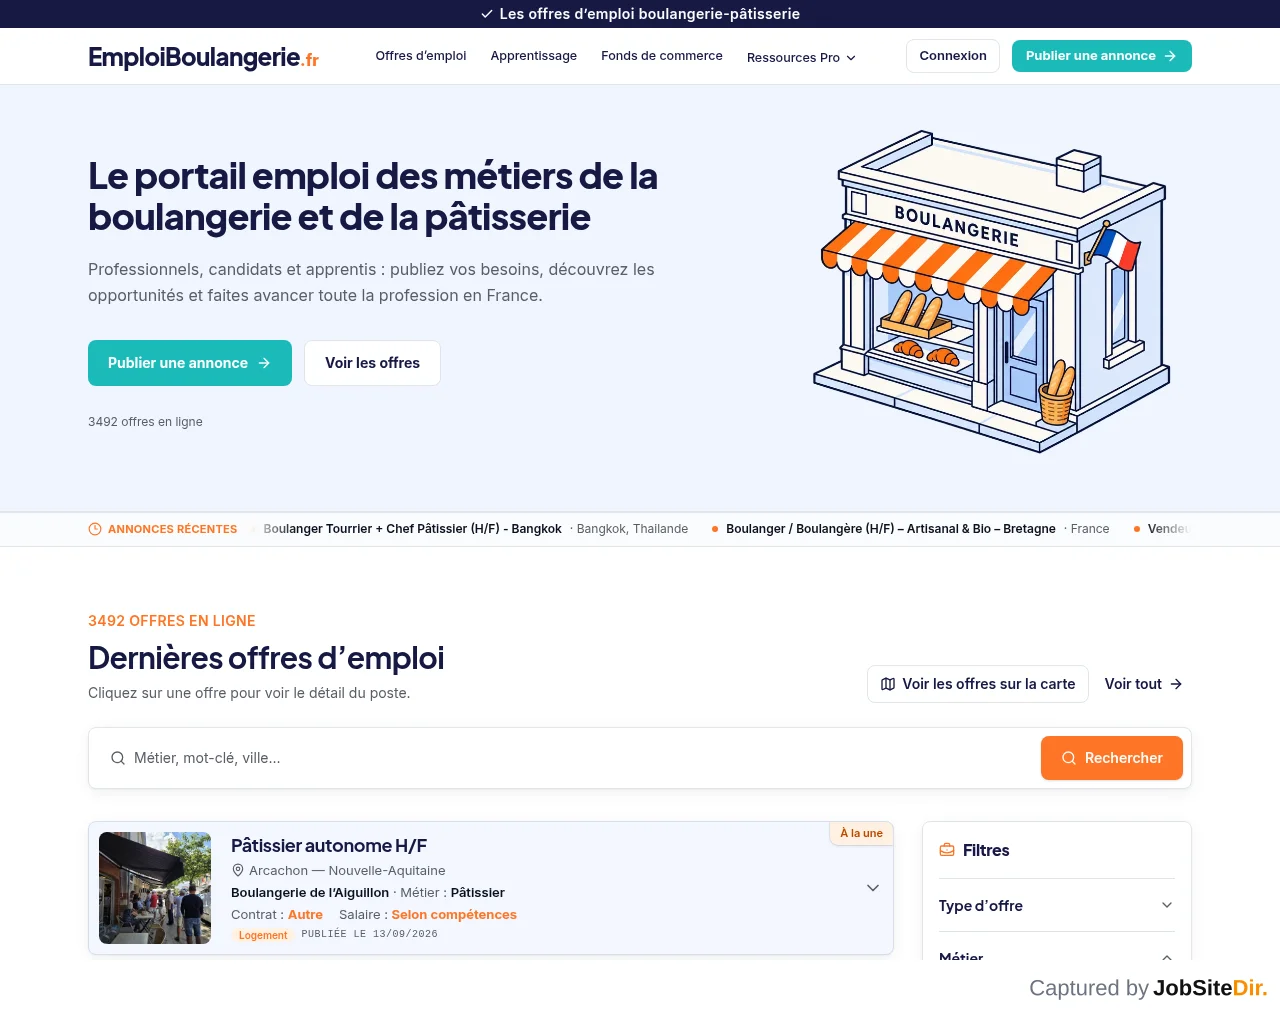Go to the Apprentissage page
1280x1018 pixels.
(534, 56)
